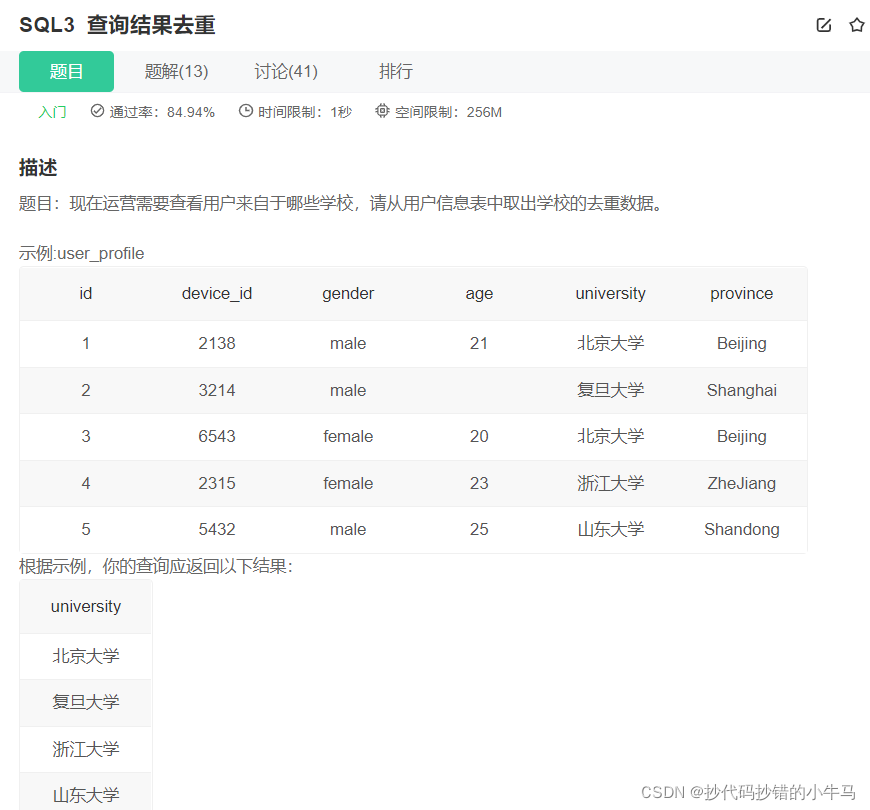Click the pass rate checkmark icon
Viewport: 870px width, 810px height.
pos(97,111)
